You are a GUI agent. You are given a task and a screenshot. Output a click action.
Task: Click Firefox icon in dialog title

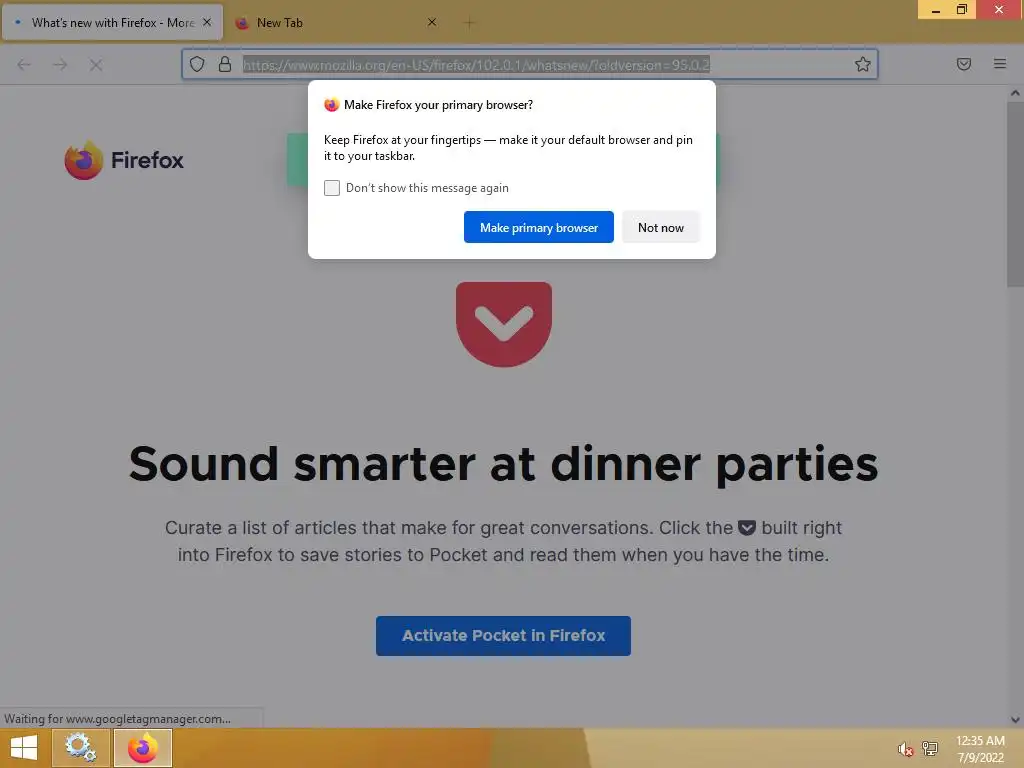coord(332,104)
